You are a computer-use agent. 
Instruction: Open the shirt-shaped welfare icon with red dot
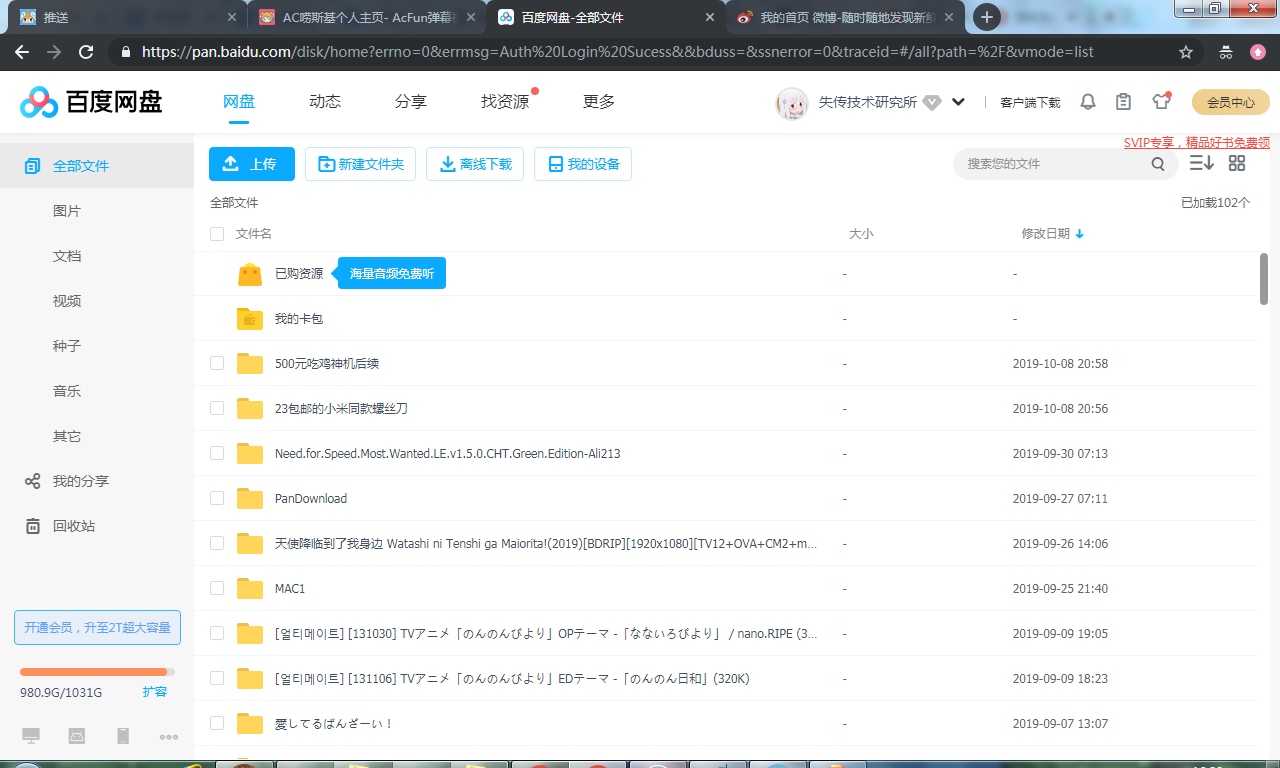coord(1160,101)
